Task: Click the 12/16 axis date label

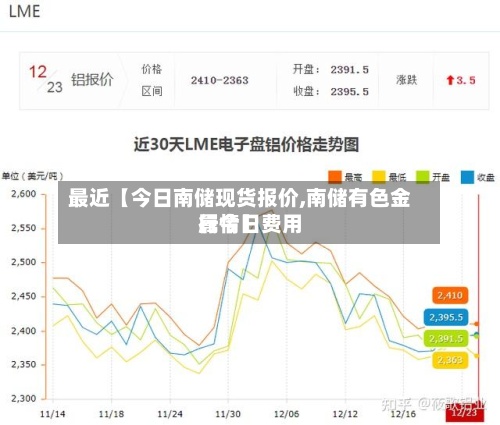Action: (403, 414)
